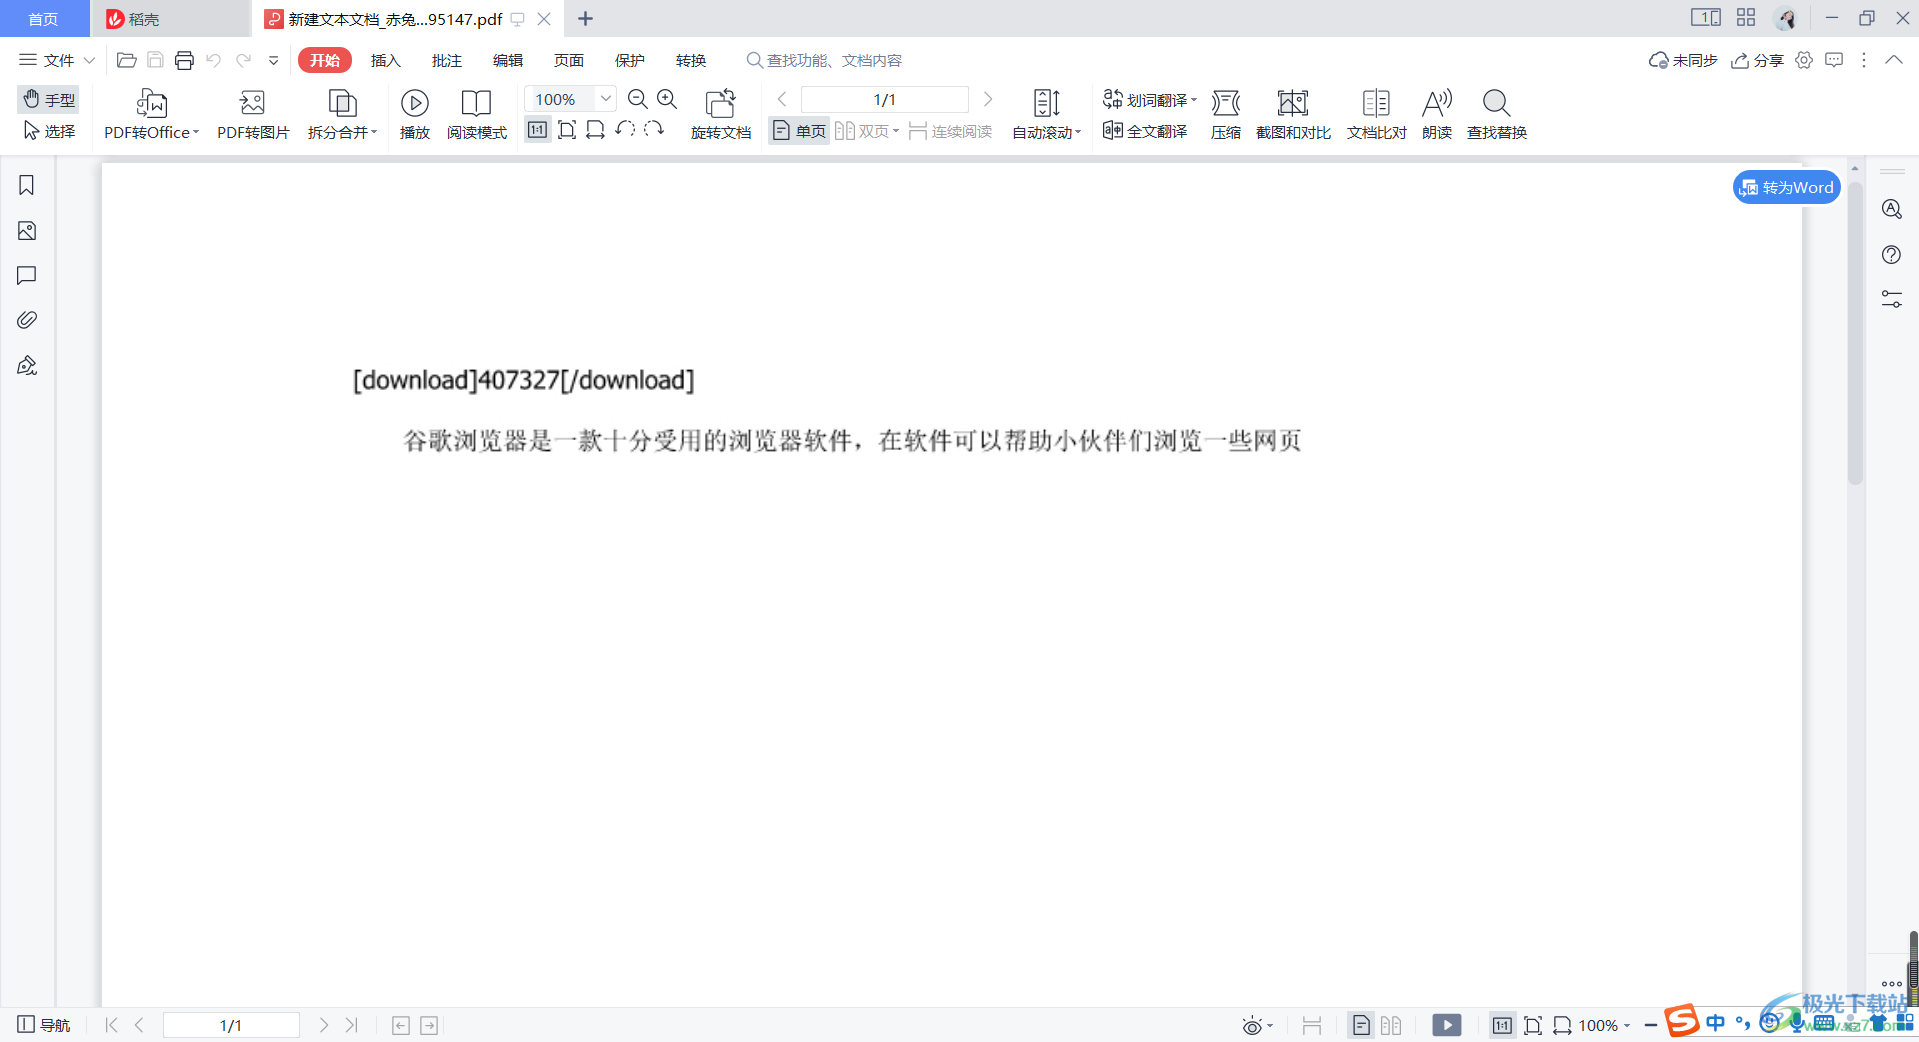Start the 播放 slideshow playback
The height and width of the screenshot is (1042, 1919).
415,114
